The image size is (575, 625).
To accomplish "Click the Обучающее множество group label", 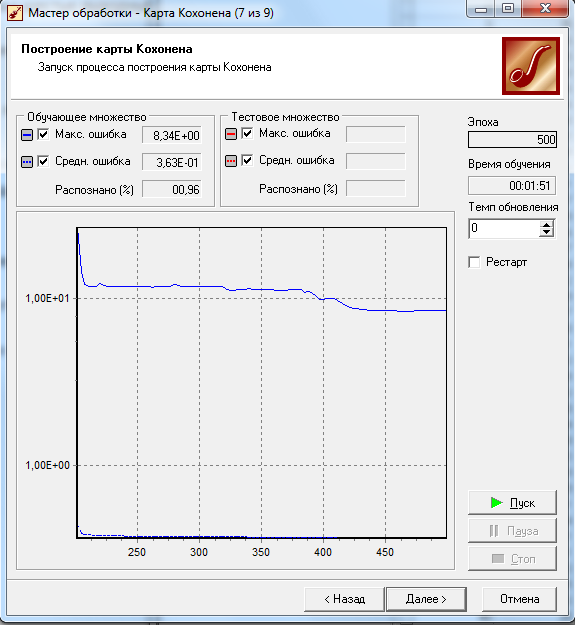I will point(86,117).
